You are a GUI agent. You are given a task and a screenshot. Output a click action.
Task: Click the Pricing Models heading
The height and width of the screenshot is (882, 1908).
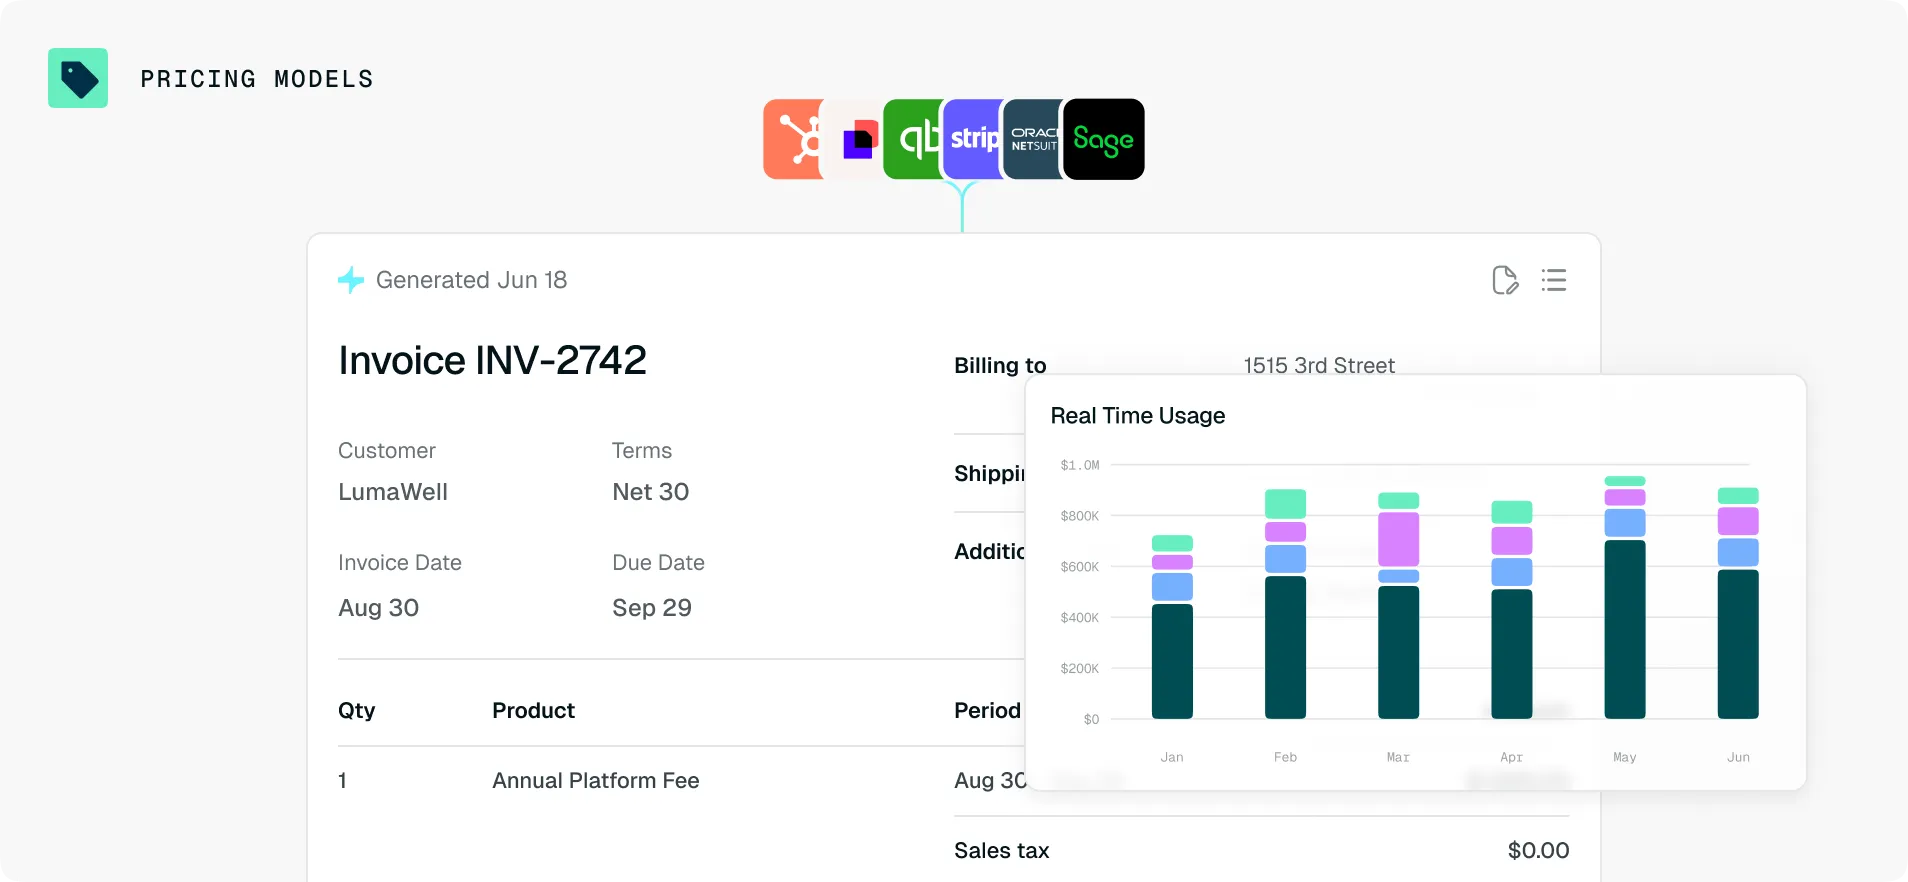pyautogui.click(x=257, y=79)
